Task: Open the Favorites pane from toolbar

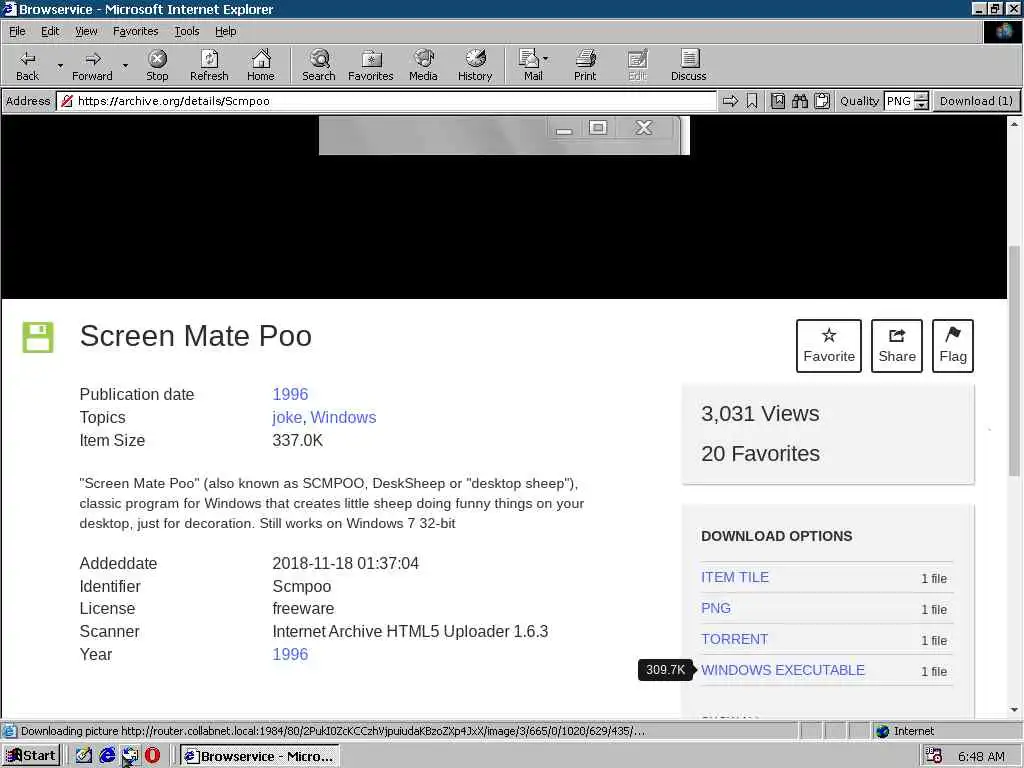Action: click(x=370, y=65)
